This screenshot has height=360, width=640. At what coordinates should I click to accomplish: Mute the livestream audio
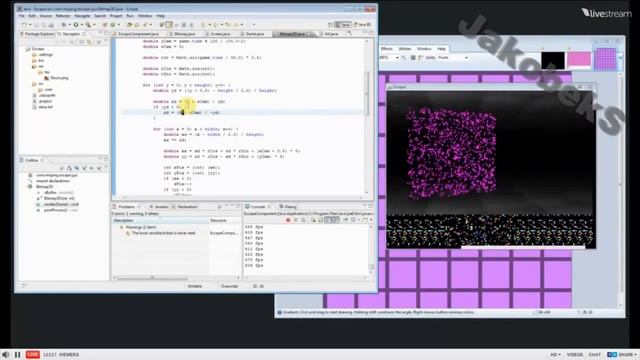click(x=6, y=354)
